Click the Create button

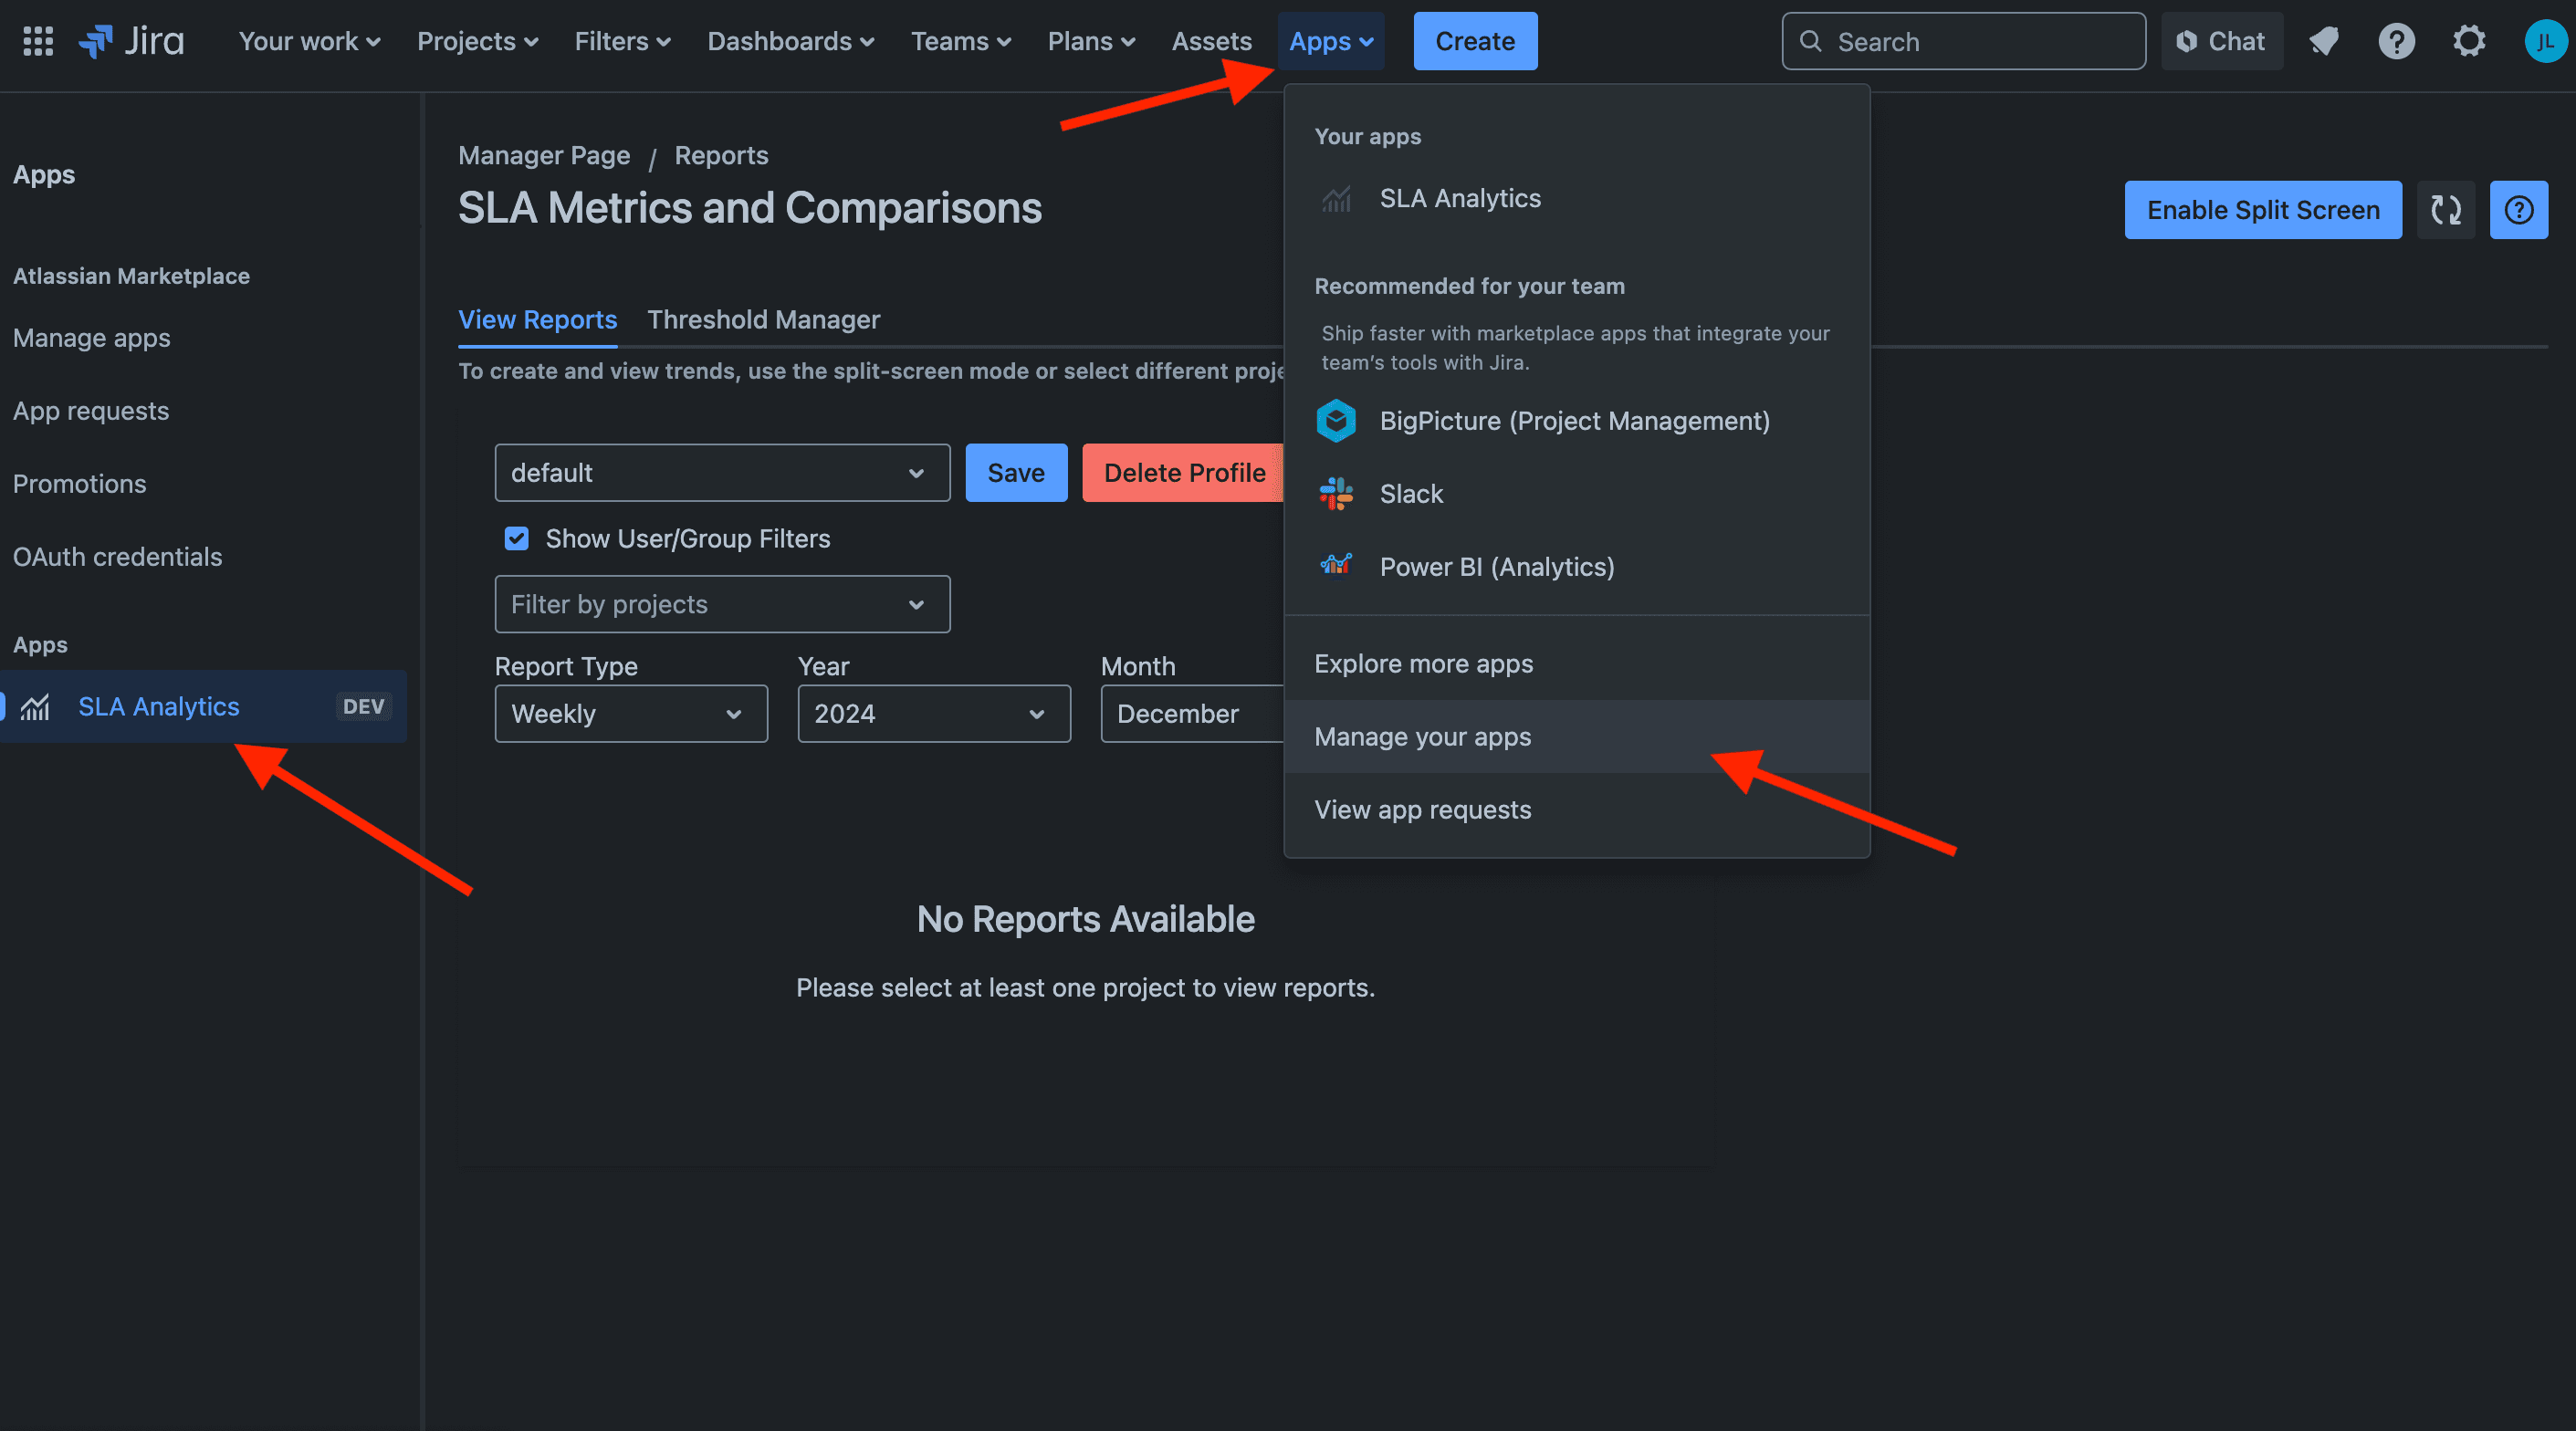point(1475,41)
